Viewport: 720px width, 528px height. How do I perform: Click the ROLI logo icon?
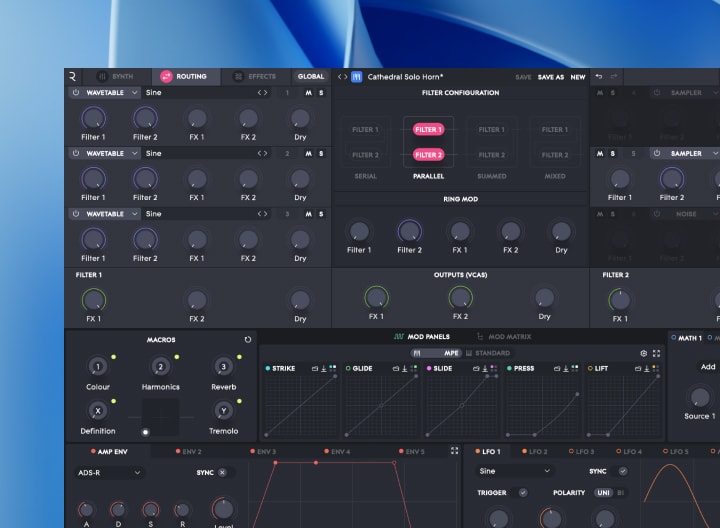click(73, 77)
